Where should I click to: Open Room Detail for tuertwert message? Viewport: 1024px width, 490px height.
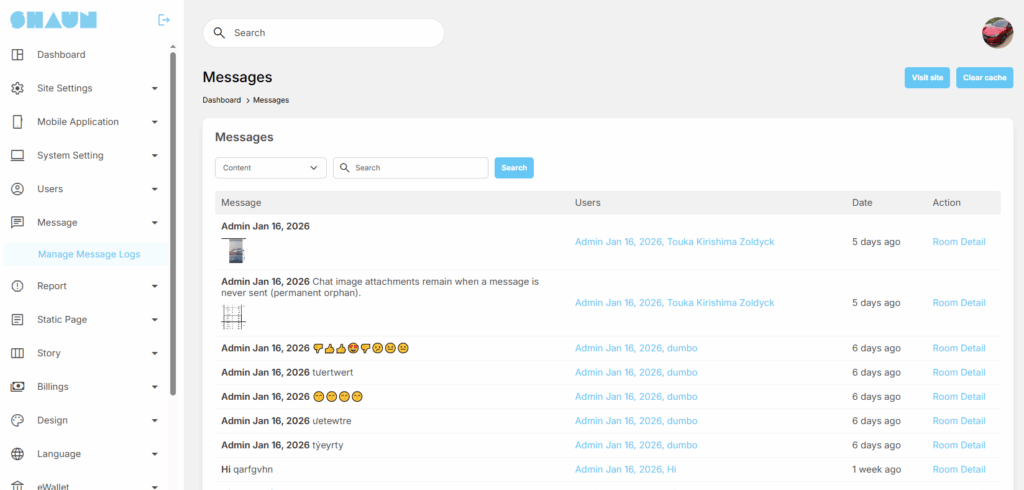pos(958,372)
